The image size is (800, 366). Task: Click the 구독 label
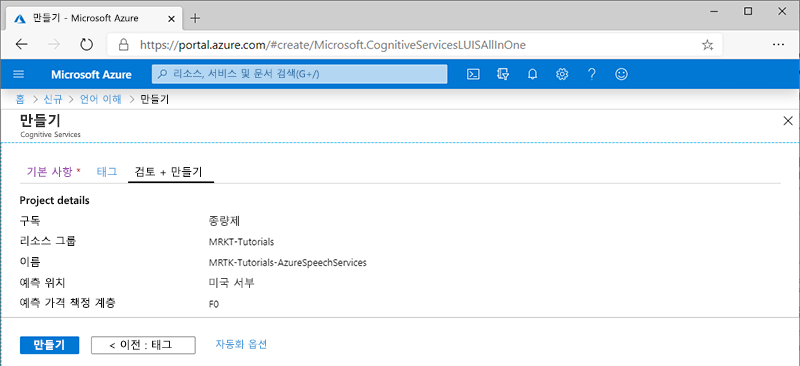pyautogui.click(x=30, y=221)
